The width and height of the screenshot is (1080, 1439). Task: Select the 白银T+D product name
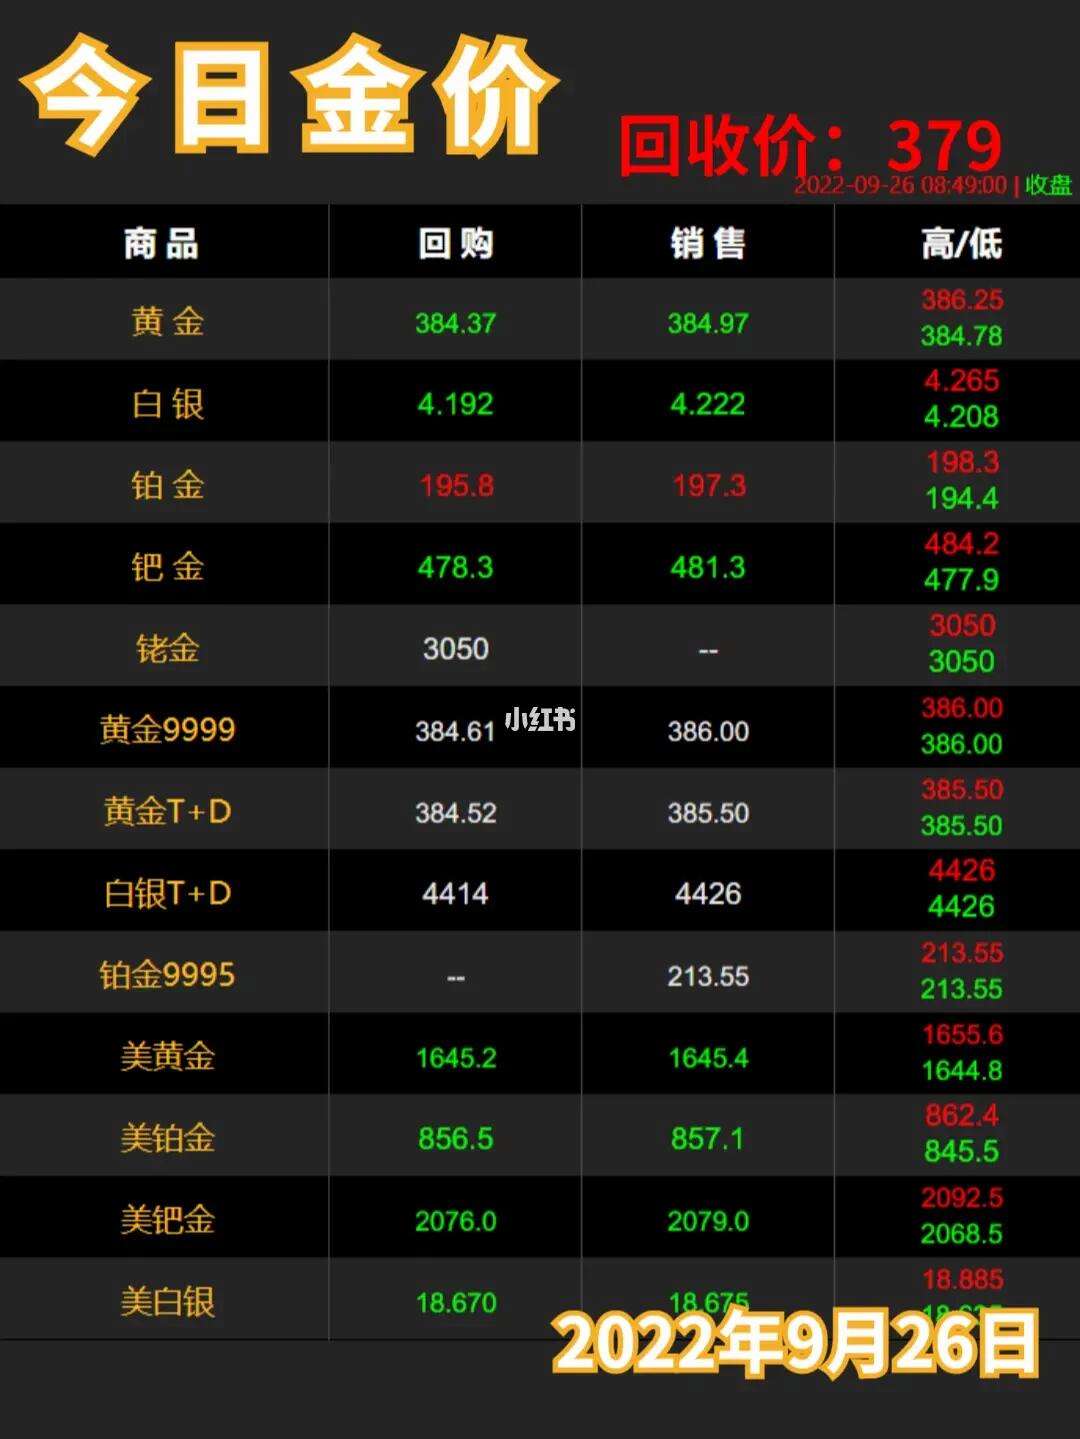(x=167, y=893)
